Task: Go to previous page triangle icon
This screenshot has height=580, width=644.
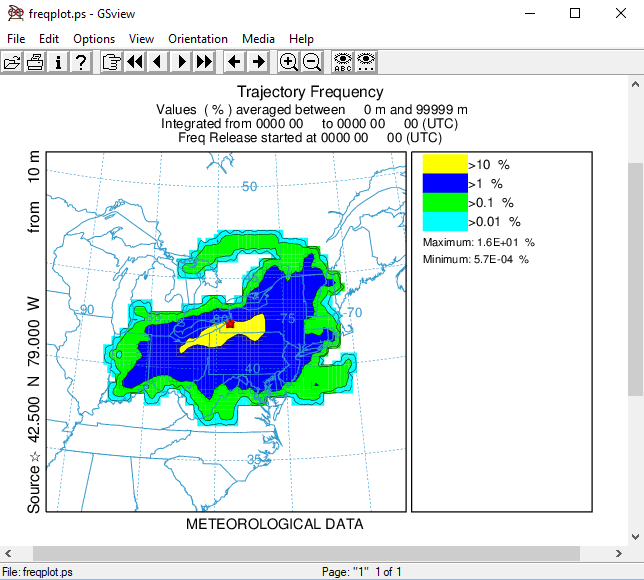Action: tap(157, 62)
